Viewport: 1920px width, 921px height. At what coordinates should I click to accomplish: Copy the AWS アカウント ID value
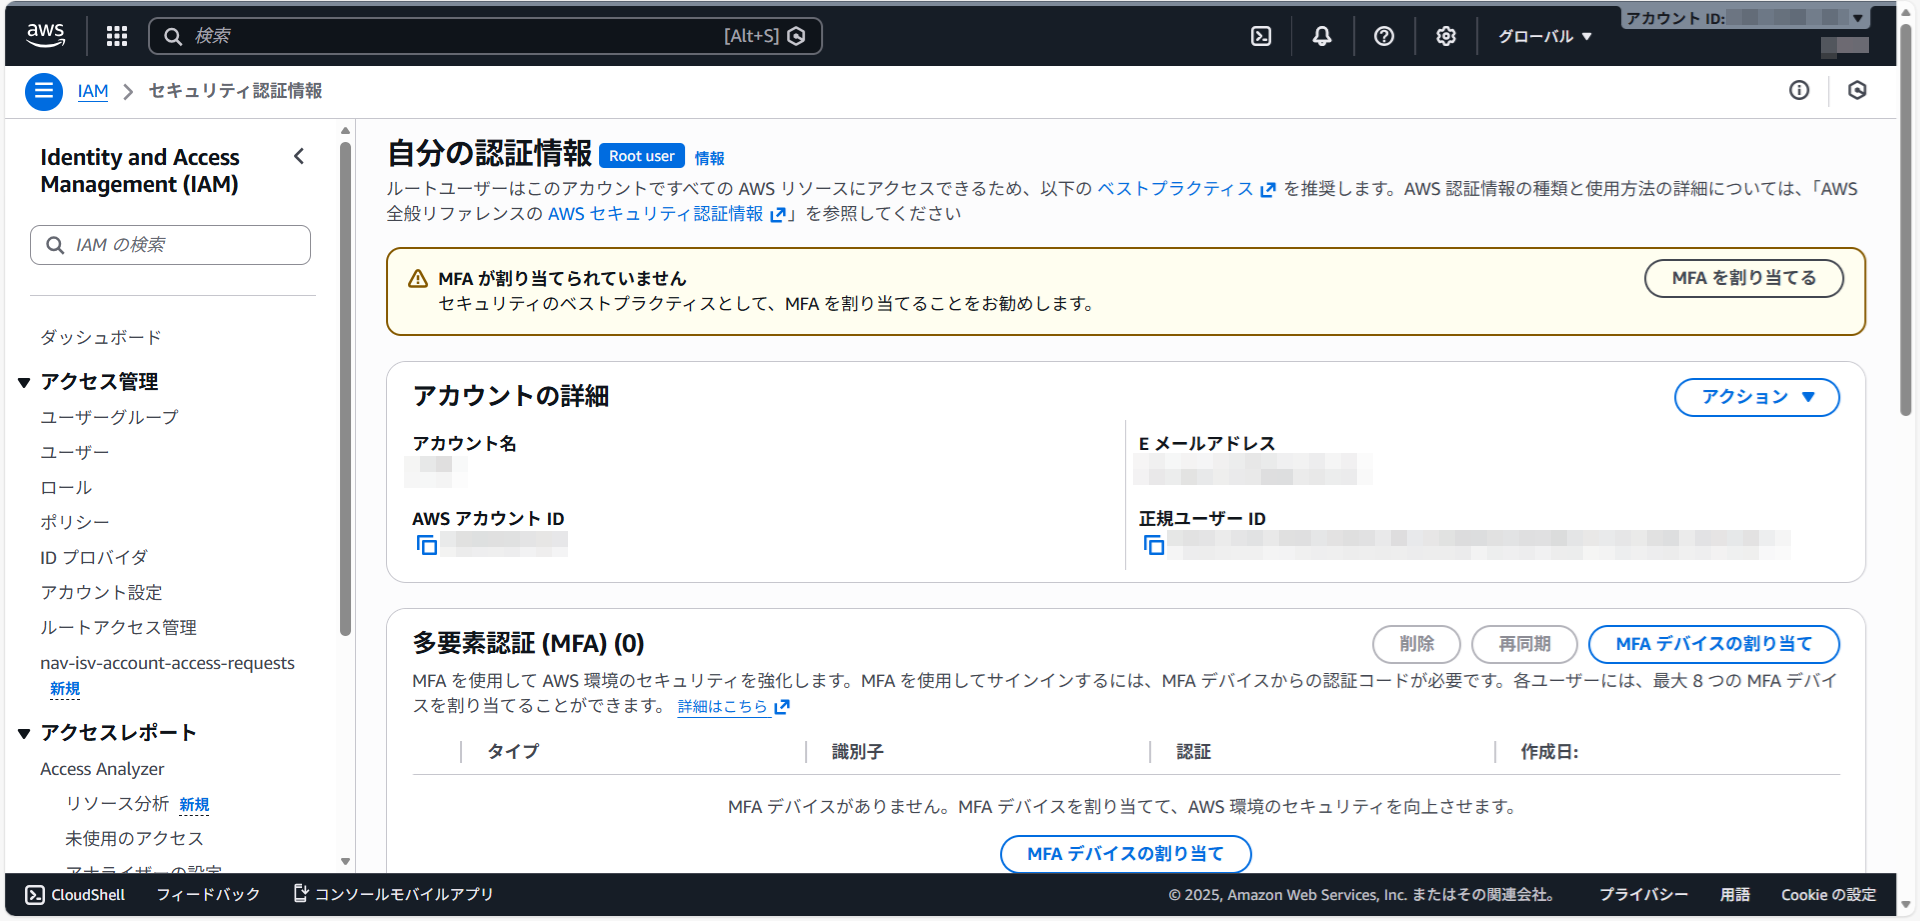point(427,545)
